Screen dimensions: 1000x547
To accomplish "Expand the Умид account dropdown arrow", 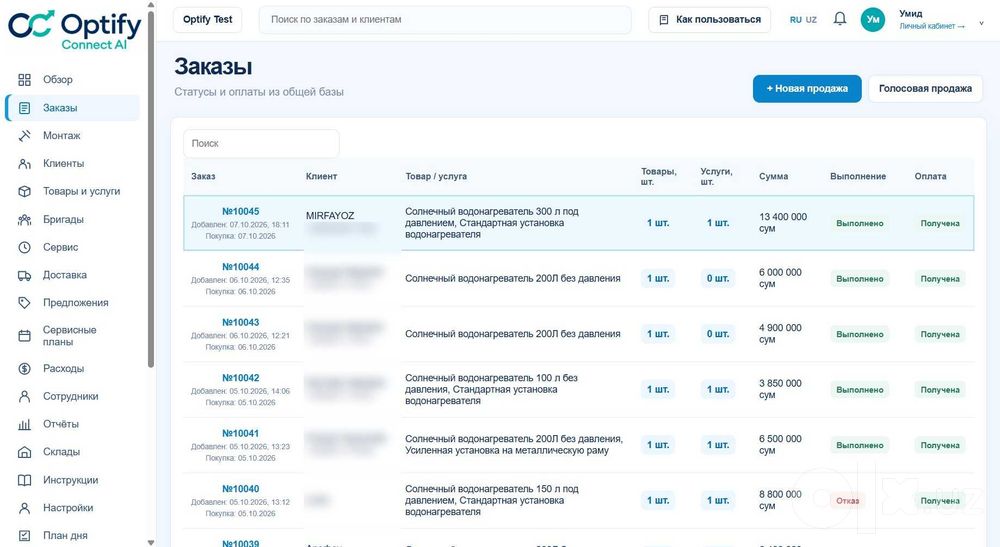I will (x=982, y=23).
